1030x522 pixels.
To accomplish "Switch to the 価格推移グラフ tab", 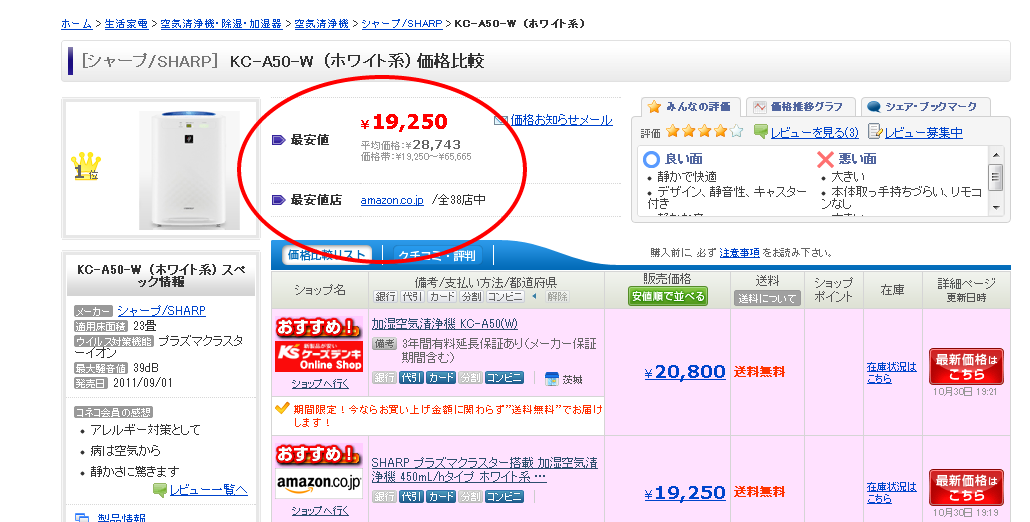I will (x=799, y=106).
